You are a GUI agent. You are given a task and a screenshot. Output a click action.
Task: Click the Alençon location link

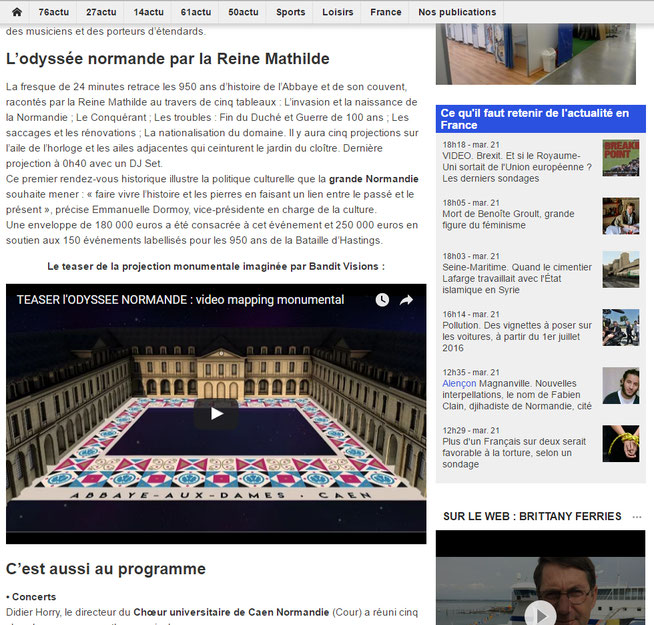pyautogui.click(x=460, y=383)
